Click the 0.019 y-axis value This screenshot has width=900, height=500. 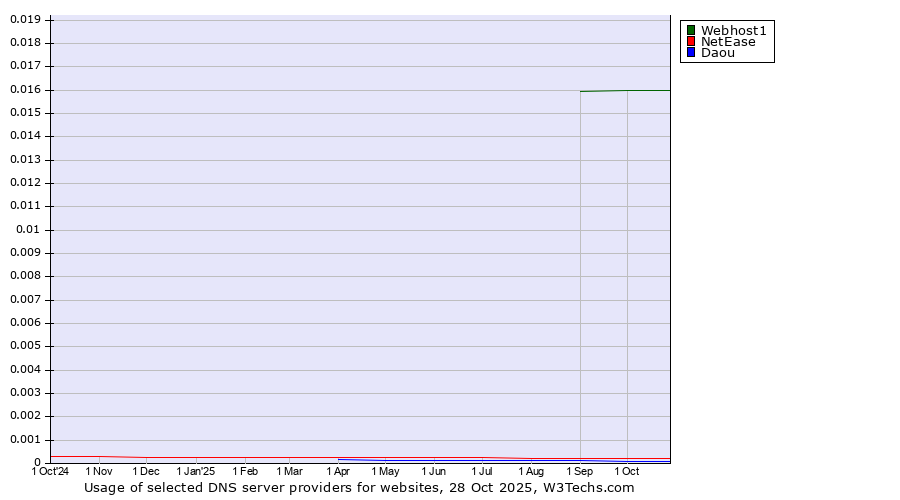click(26, 19)
